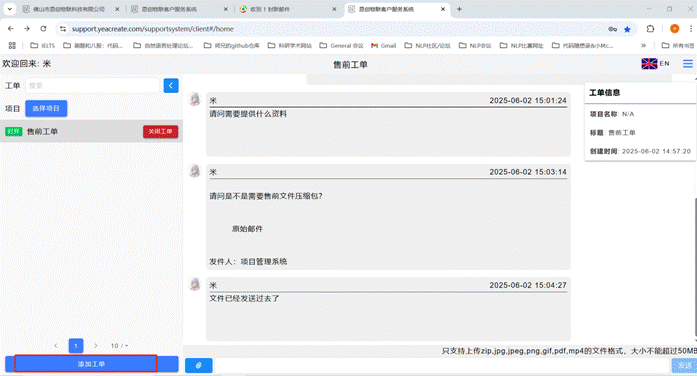The width and height of the screenshot is (697, 376).
Task: Click the 原始邮件 text in the message
Action: pos(247,229)
